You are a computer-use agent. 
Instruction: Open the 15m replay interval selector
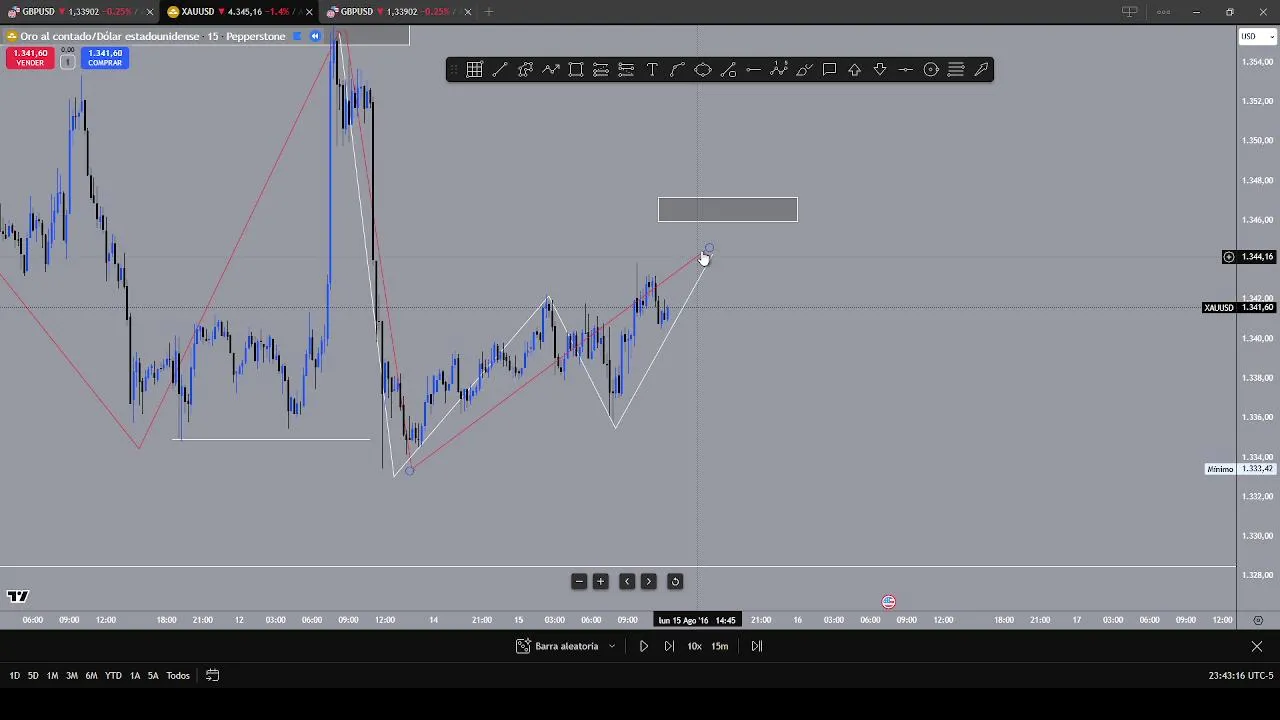[720, 646]
